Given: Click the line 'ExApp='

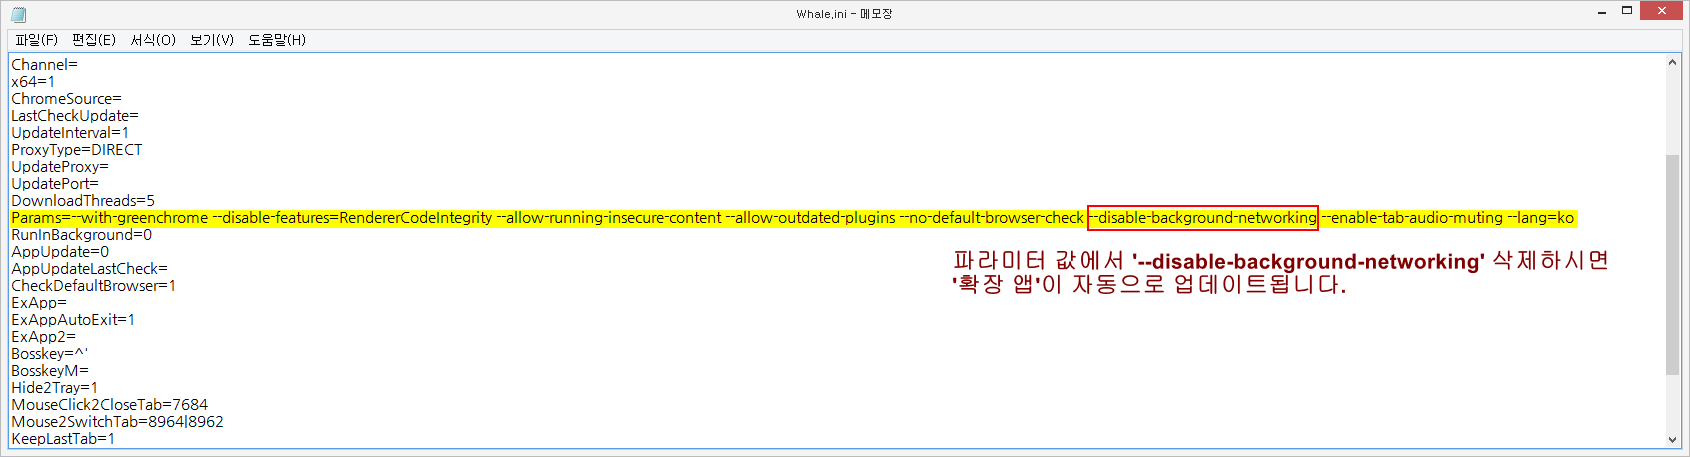Looking at the screenshot, I should point(39,303).
